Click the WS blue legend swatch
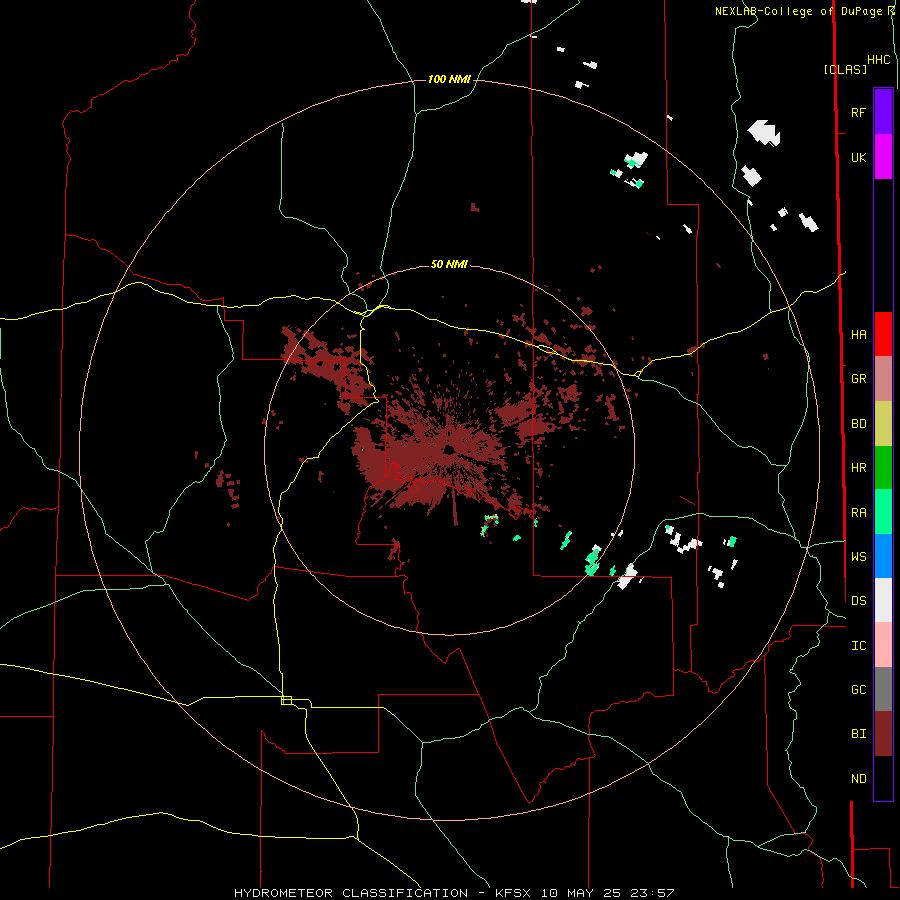Viewport: 900px width, 900px height. pos(883,556)
